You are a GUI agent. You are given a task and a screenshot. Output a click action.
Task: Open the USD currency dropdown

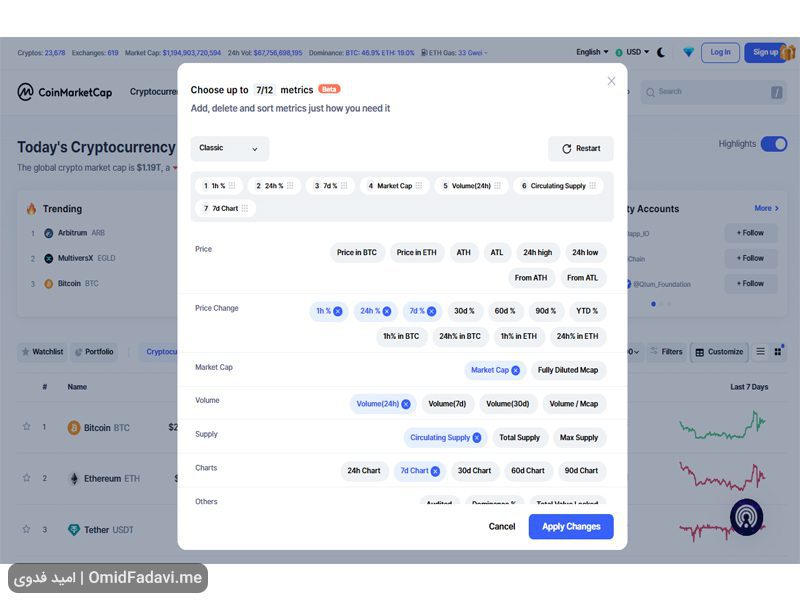[633, 52]
